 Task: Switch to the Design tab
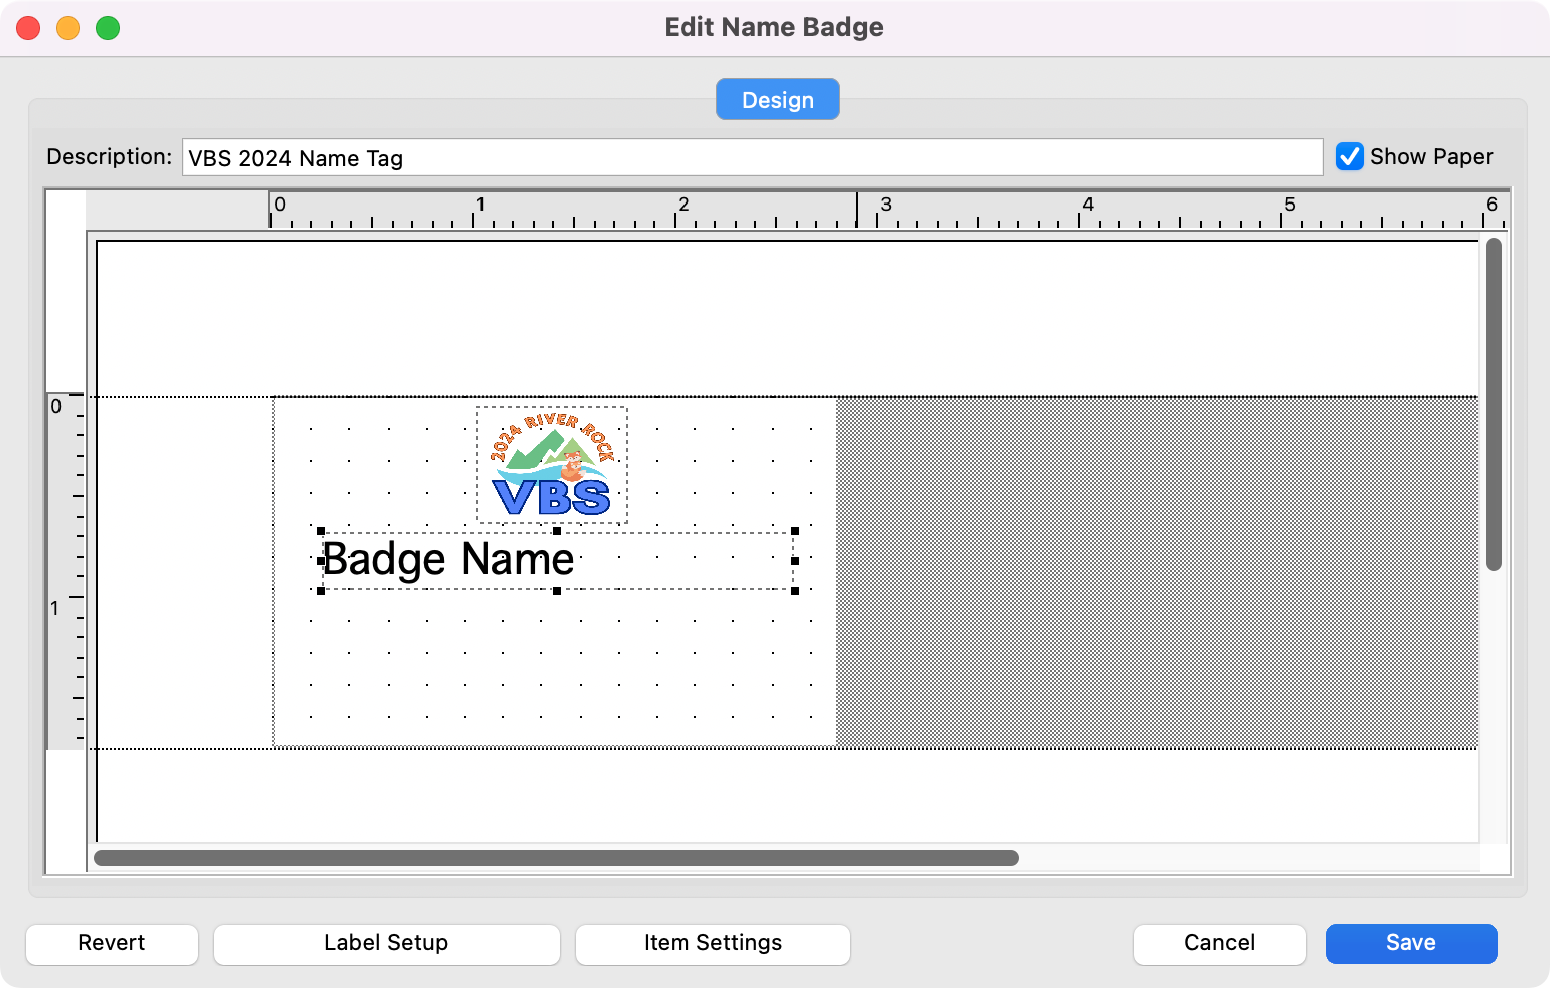[777, 100]
